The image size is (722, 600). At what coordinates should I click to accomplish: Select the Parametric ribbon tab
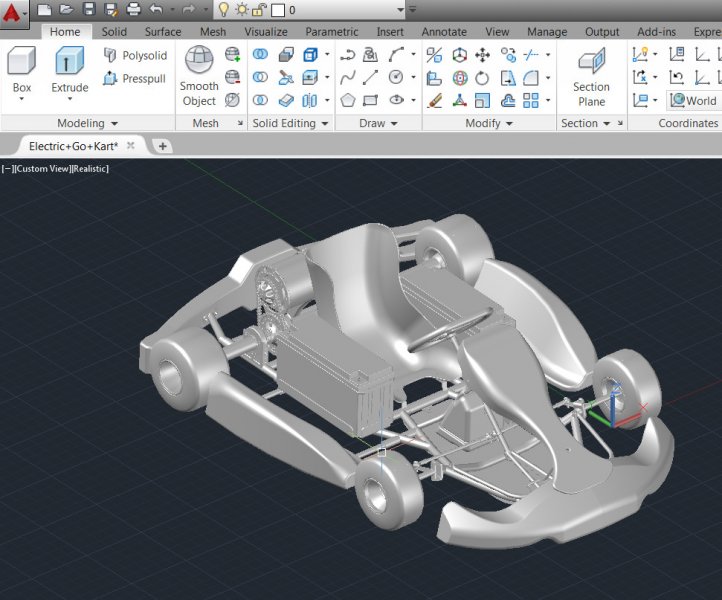(x=332, y=32)
